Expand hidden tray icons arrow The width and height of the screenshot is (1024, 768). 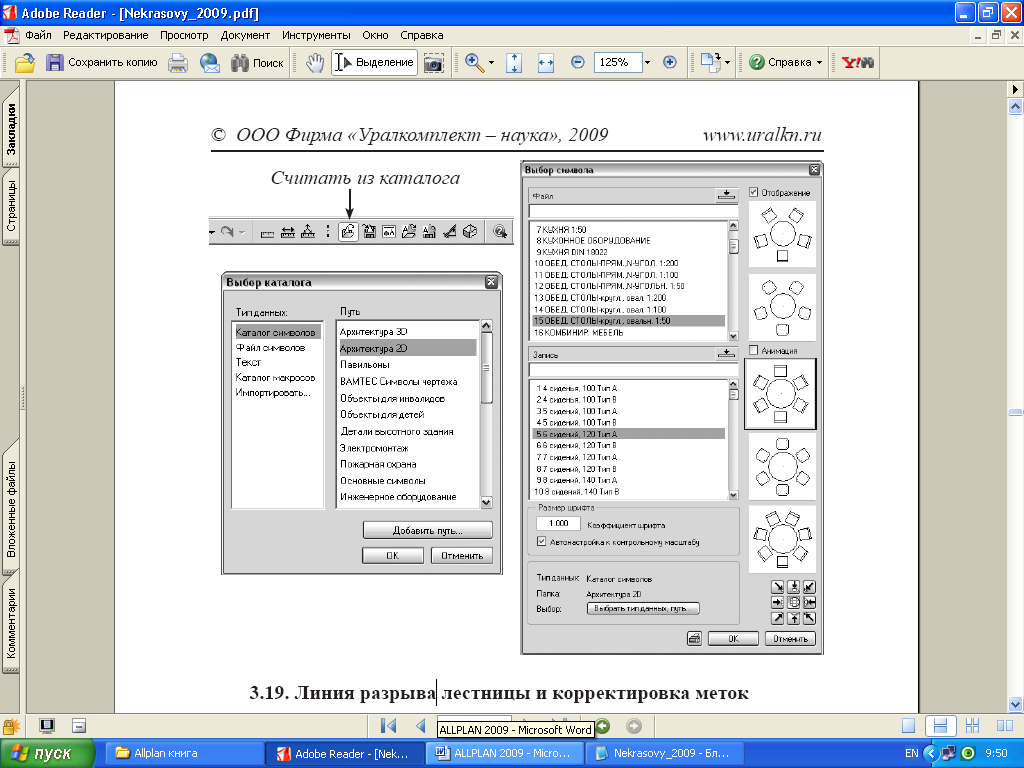click(931, 754)
